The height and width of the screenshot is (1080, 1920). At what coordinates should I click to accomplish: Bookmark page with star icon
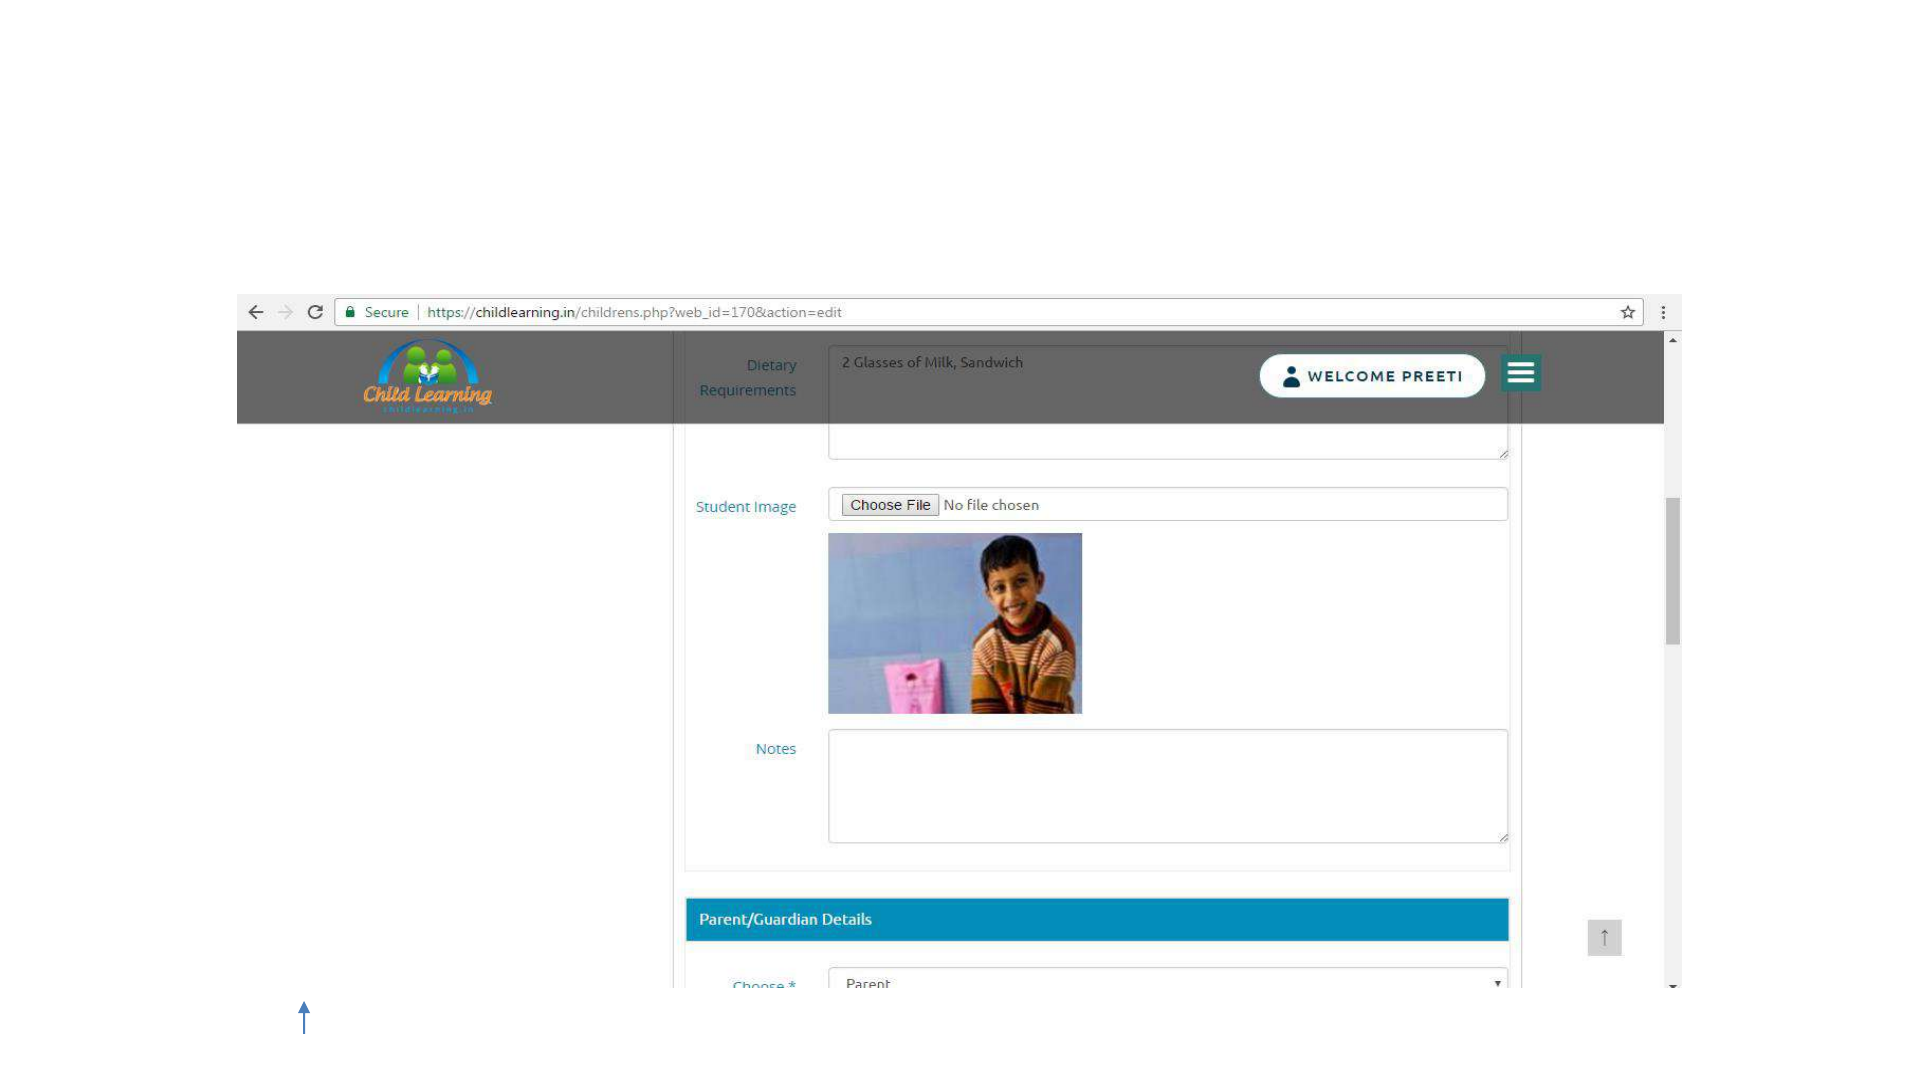(1628, 312)
